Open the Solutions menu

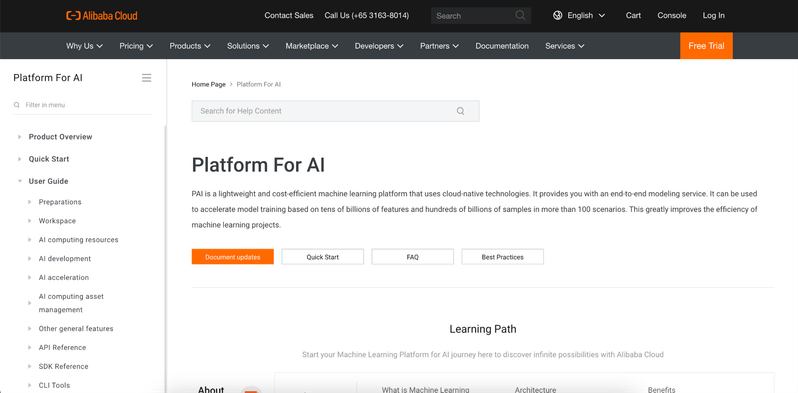248,46
